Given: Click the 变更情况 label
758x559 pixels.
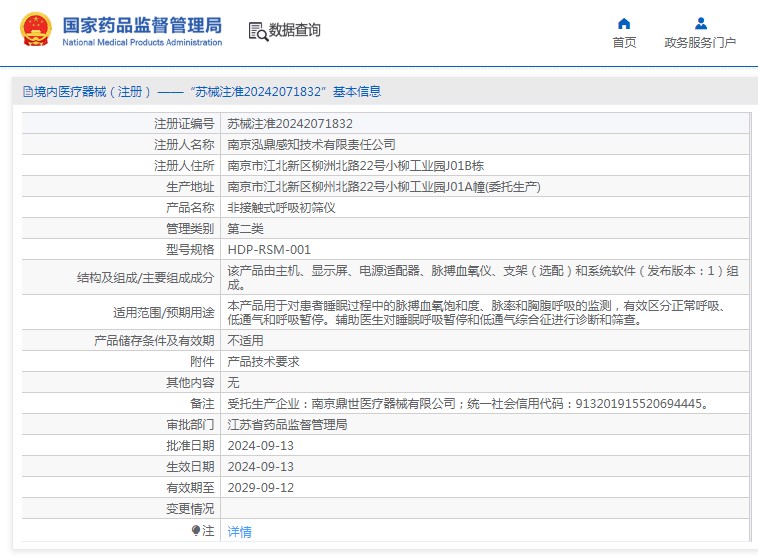Looking at the screenshot, I should click(x=190, y=509).
